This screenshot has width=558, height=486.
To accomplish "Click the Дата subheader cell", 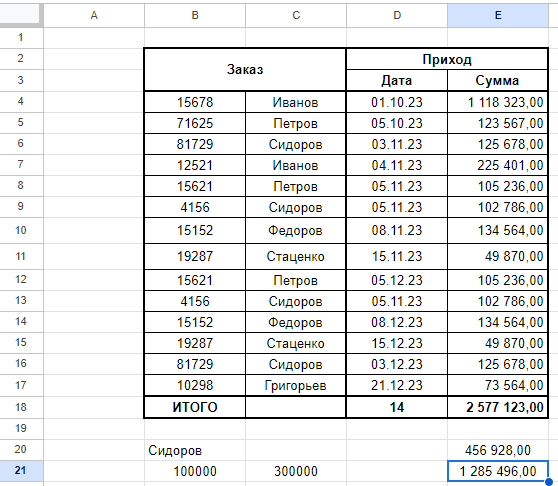I will click(397, 80).
